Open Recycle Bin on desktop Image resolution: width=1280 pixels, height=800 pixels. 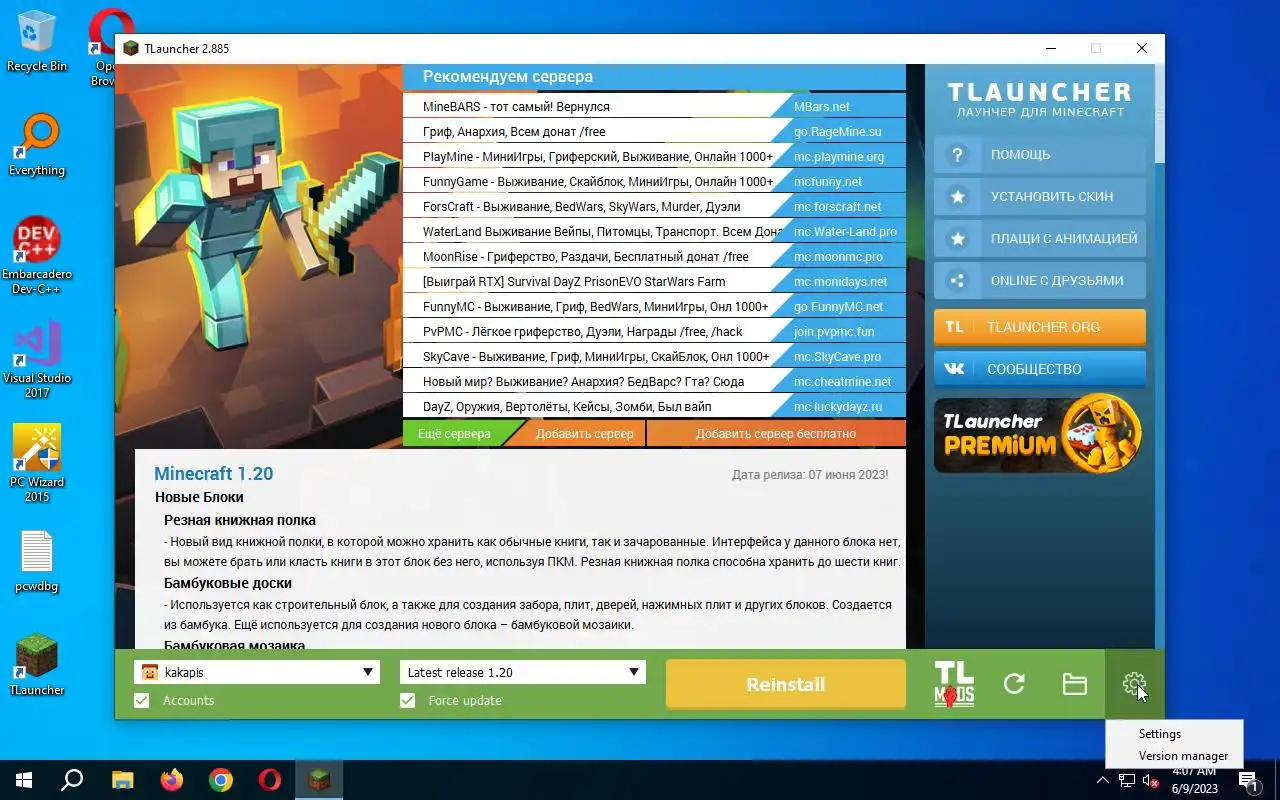coord(37,40)
